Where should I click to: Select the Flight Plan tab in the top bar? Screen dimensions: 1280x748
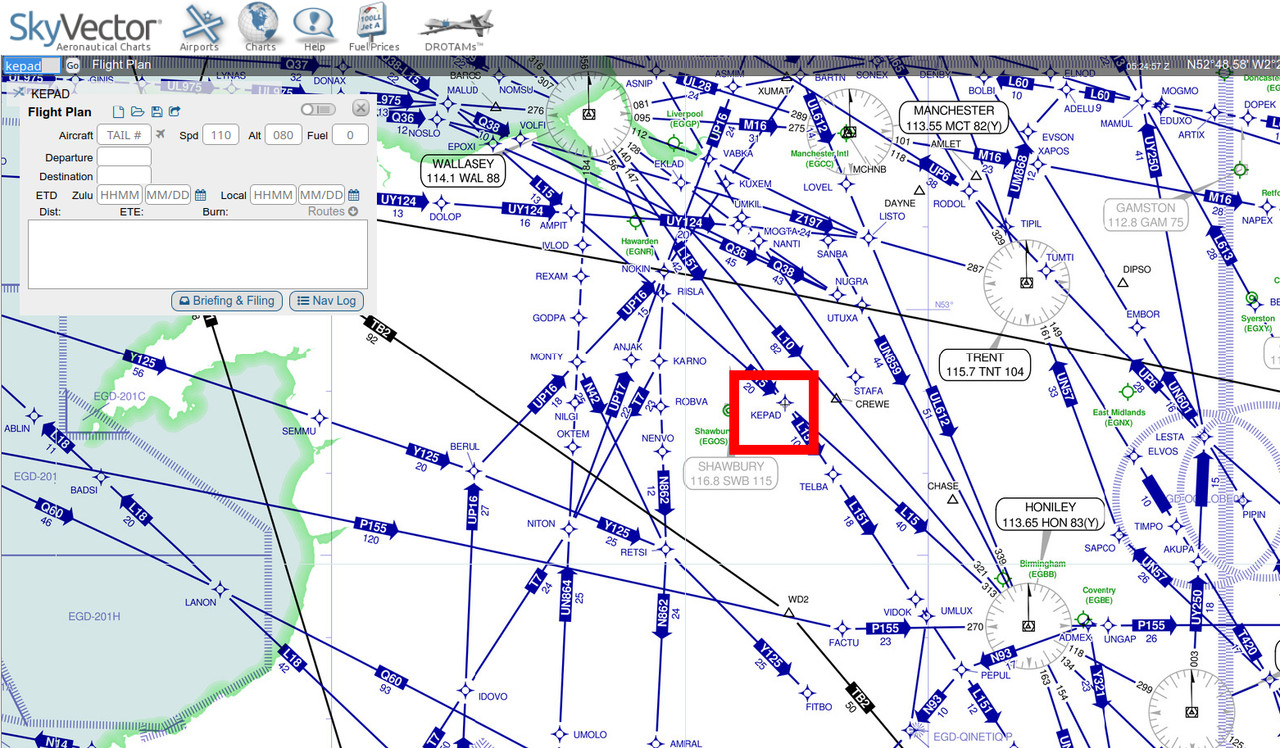120,65
